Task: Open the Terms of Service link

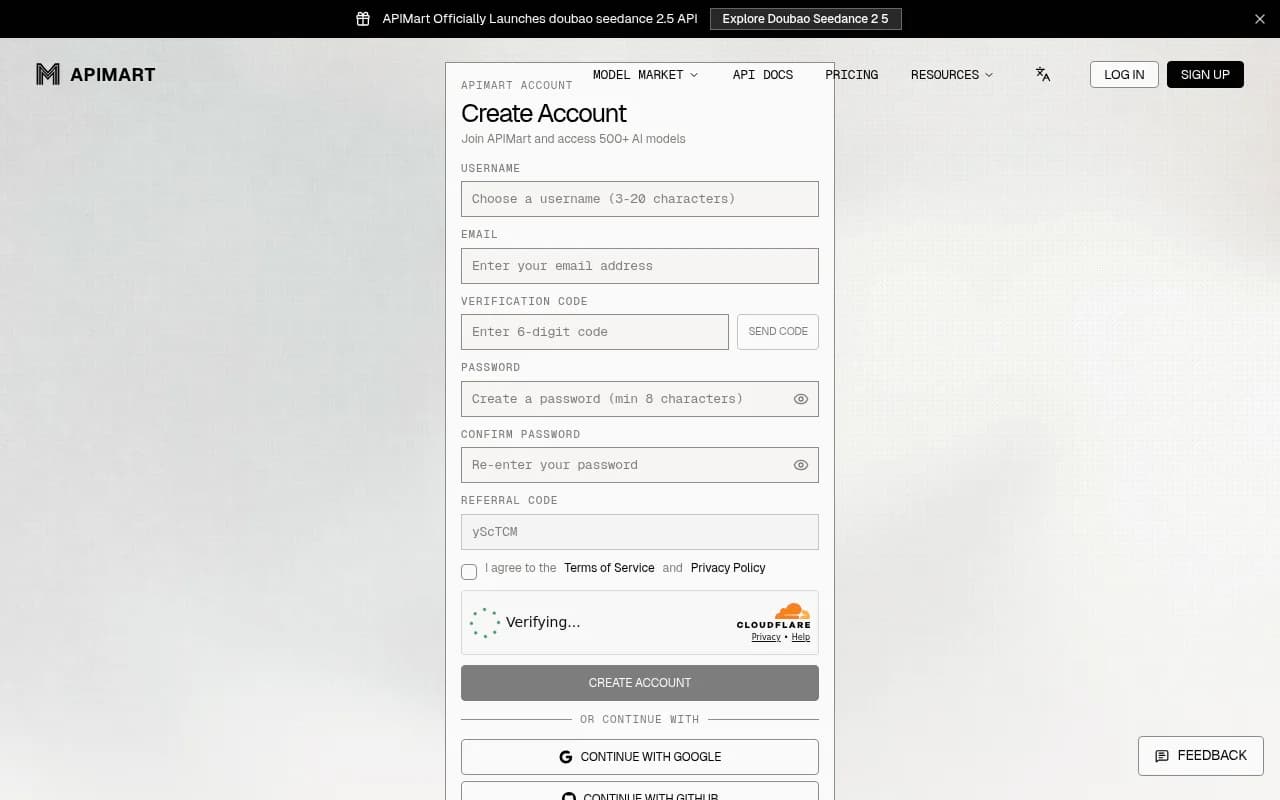Action: click(609, 568)
